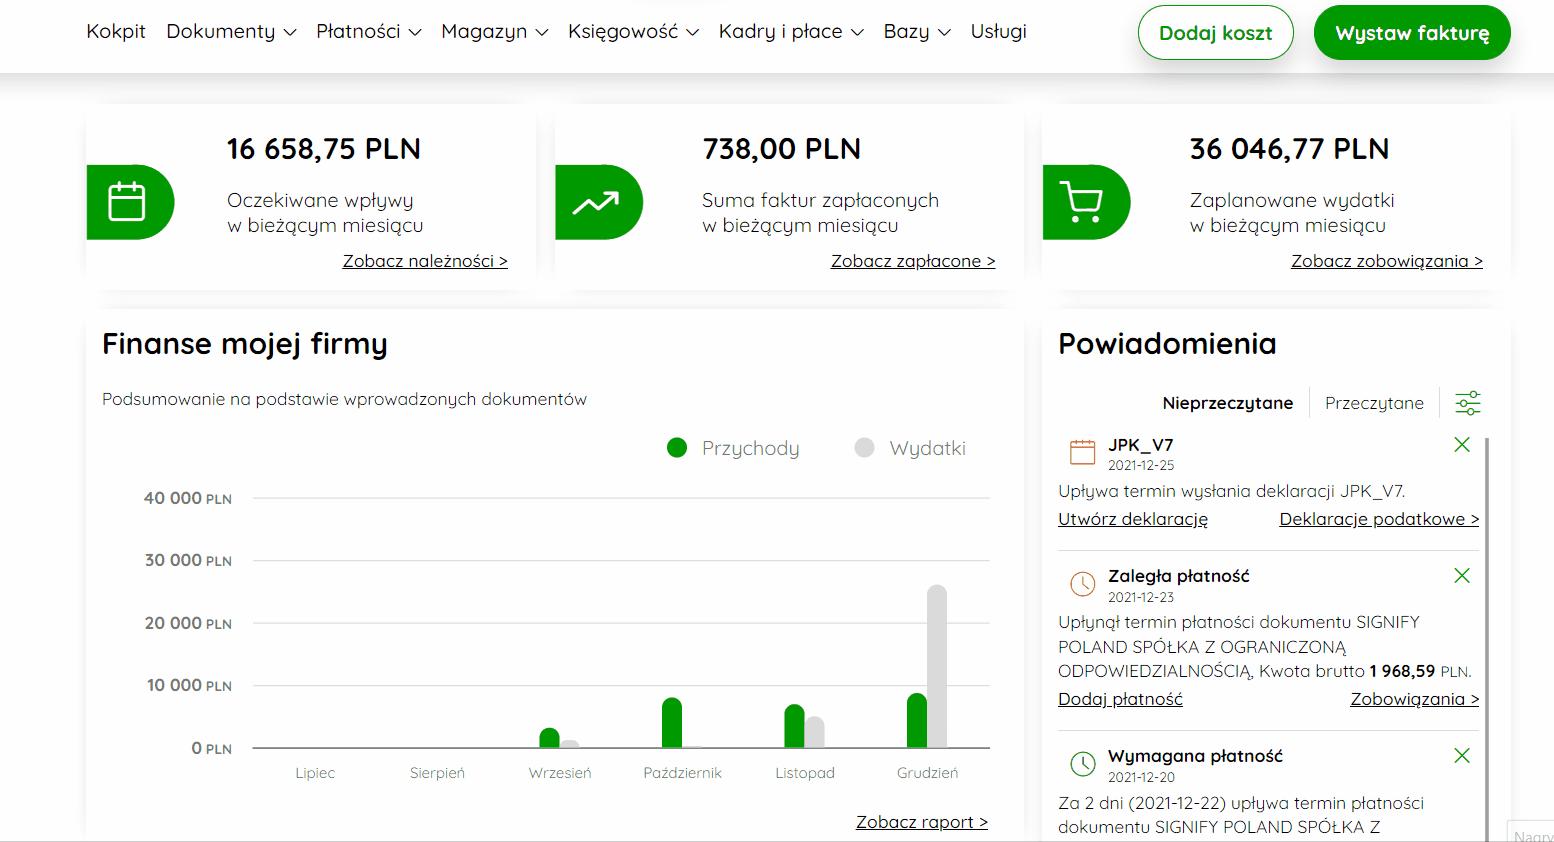Dismiss the Zaległa płatność notification with X

1461,576
